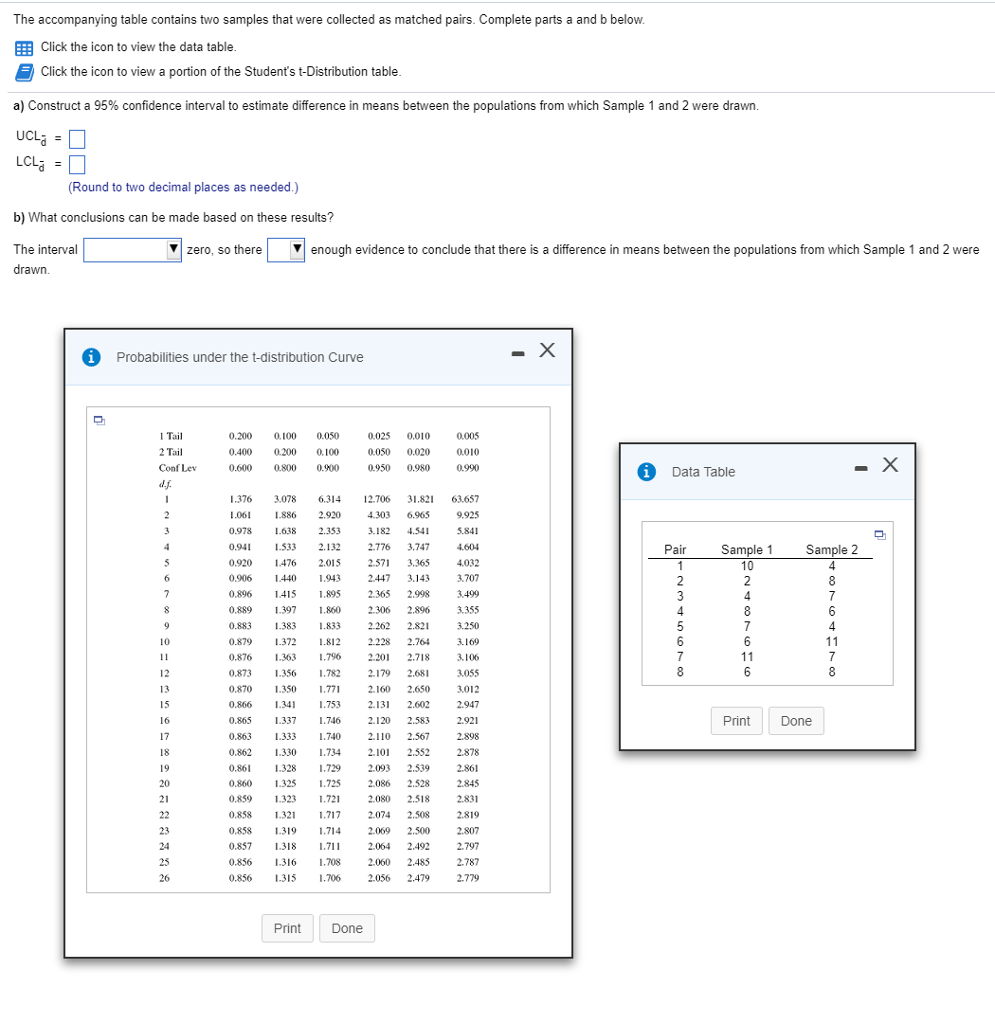Select the 'Sample 2' column header
Image resolution: width=995 pixels, height=1024 pixels.
832,550
